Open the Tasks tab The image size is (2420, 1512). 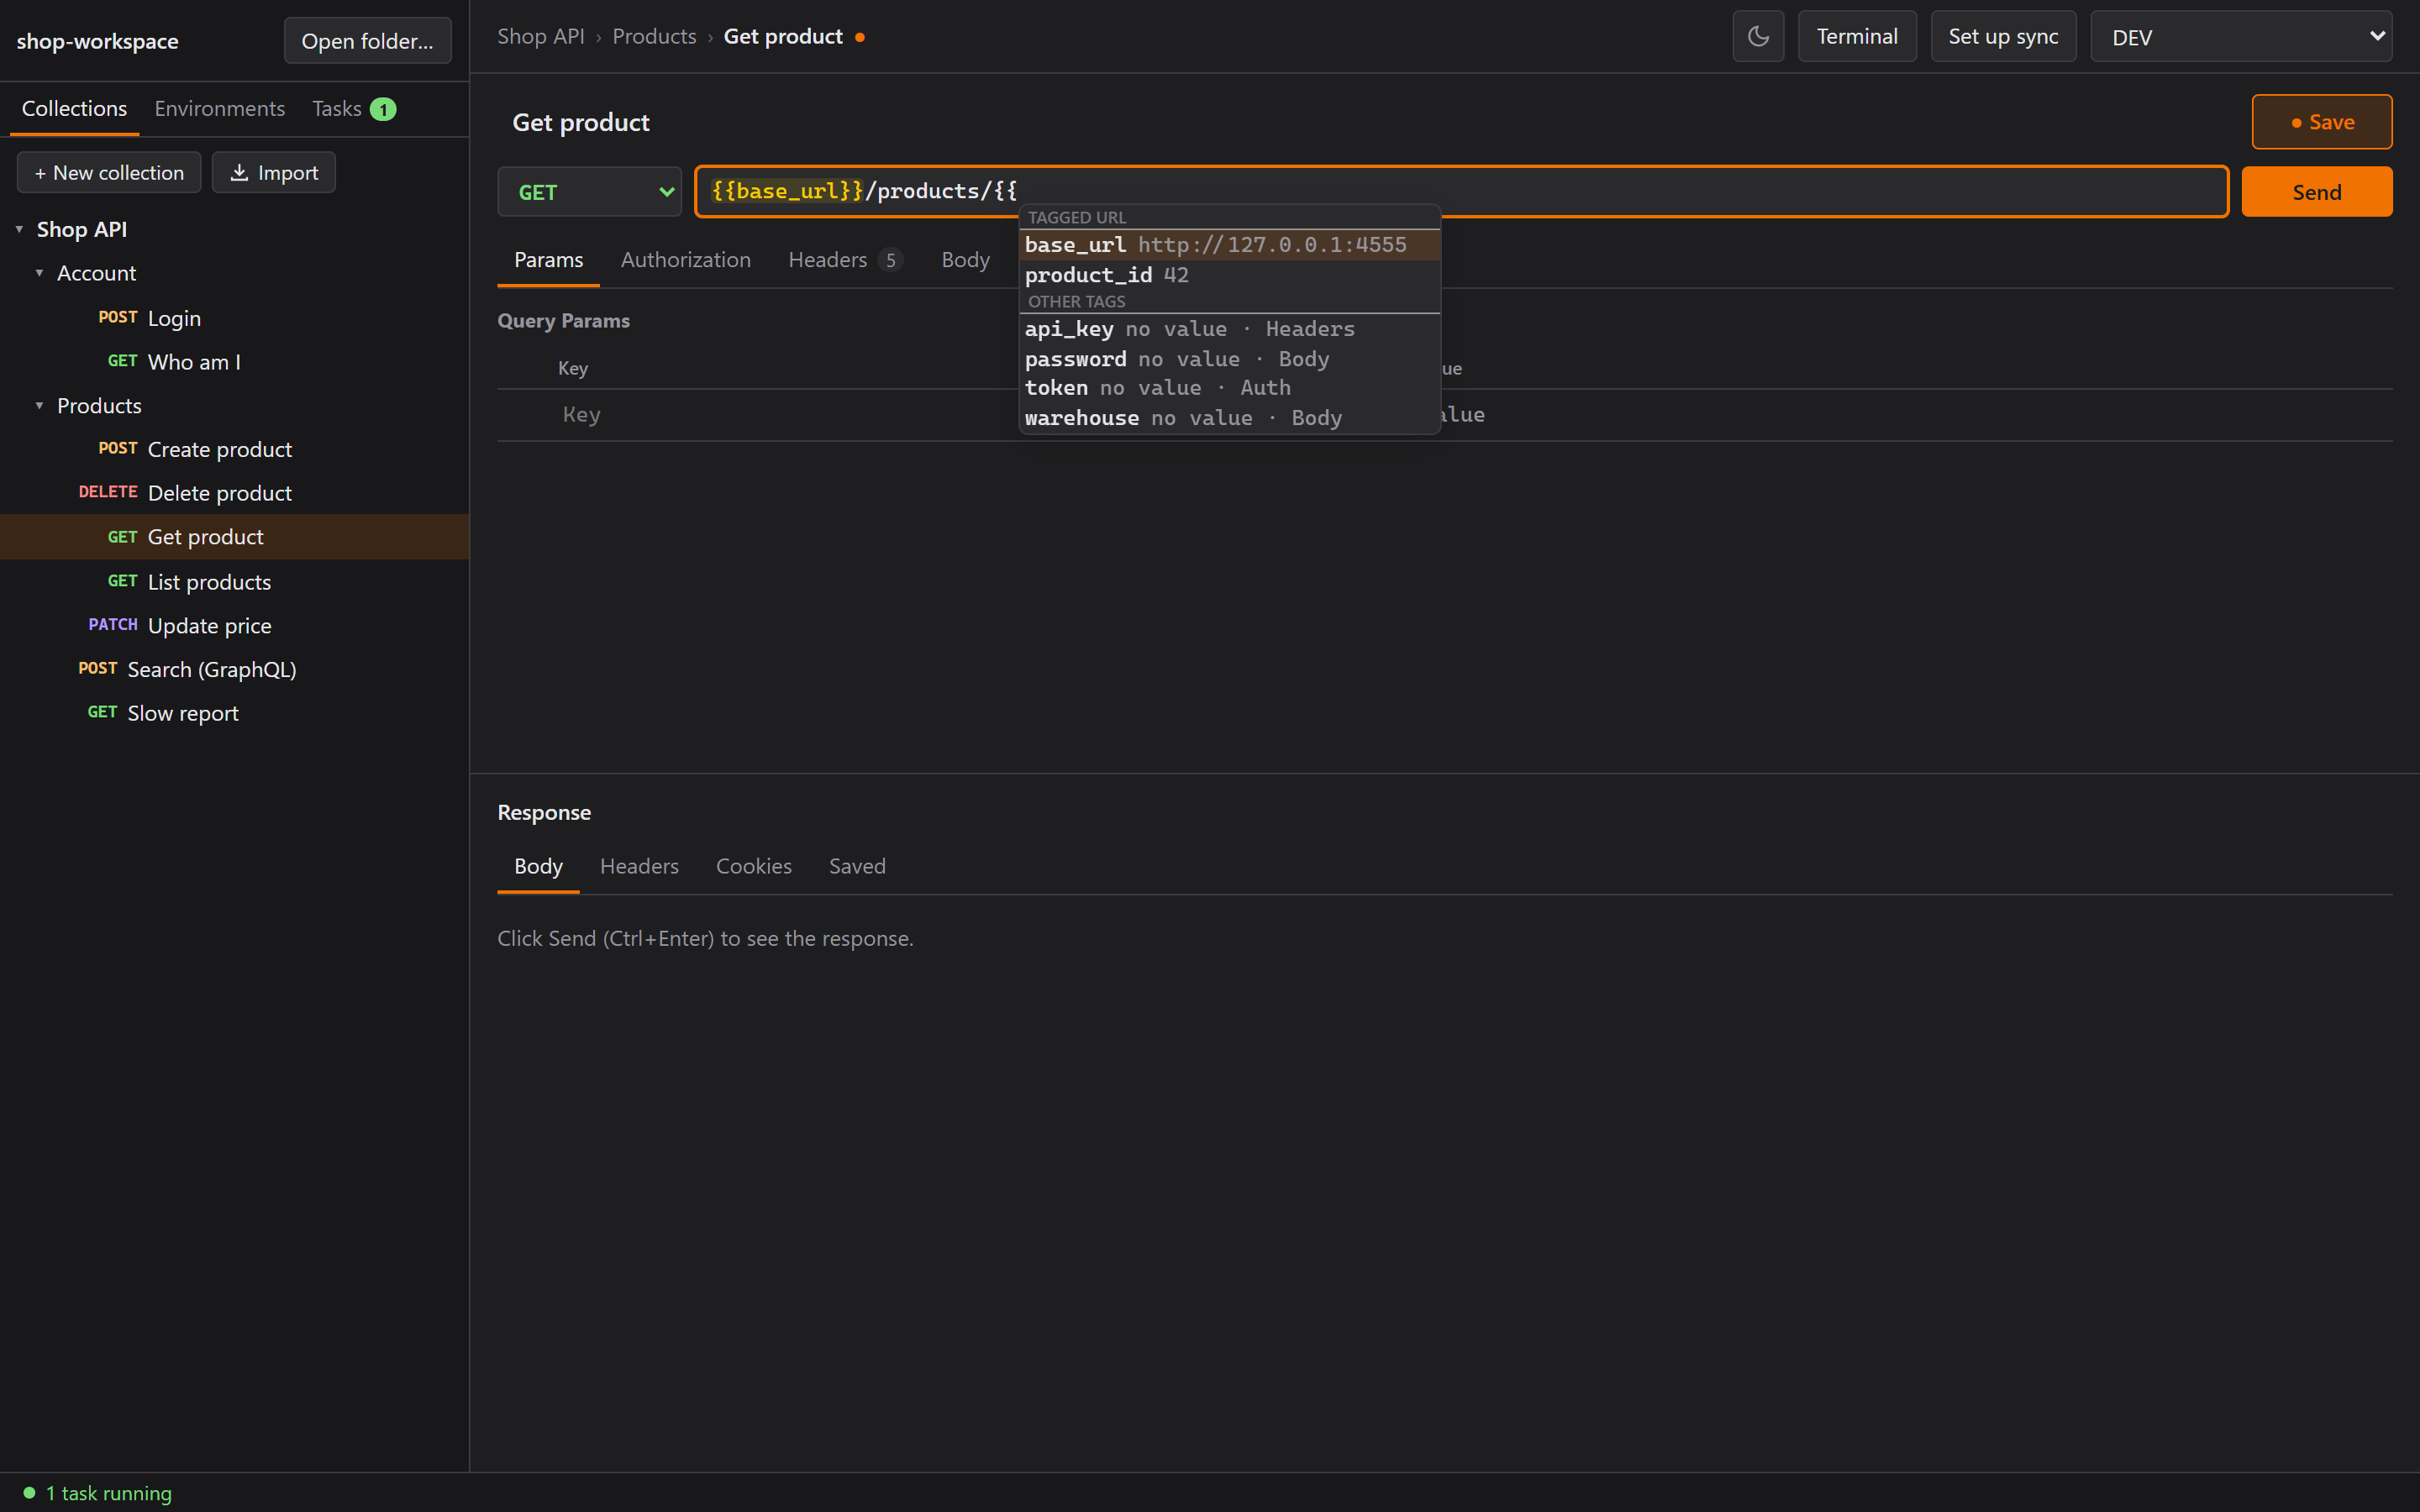[x=354, y=108]
